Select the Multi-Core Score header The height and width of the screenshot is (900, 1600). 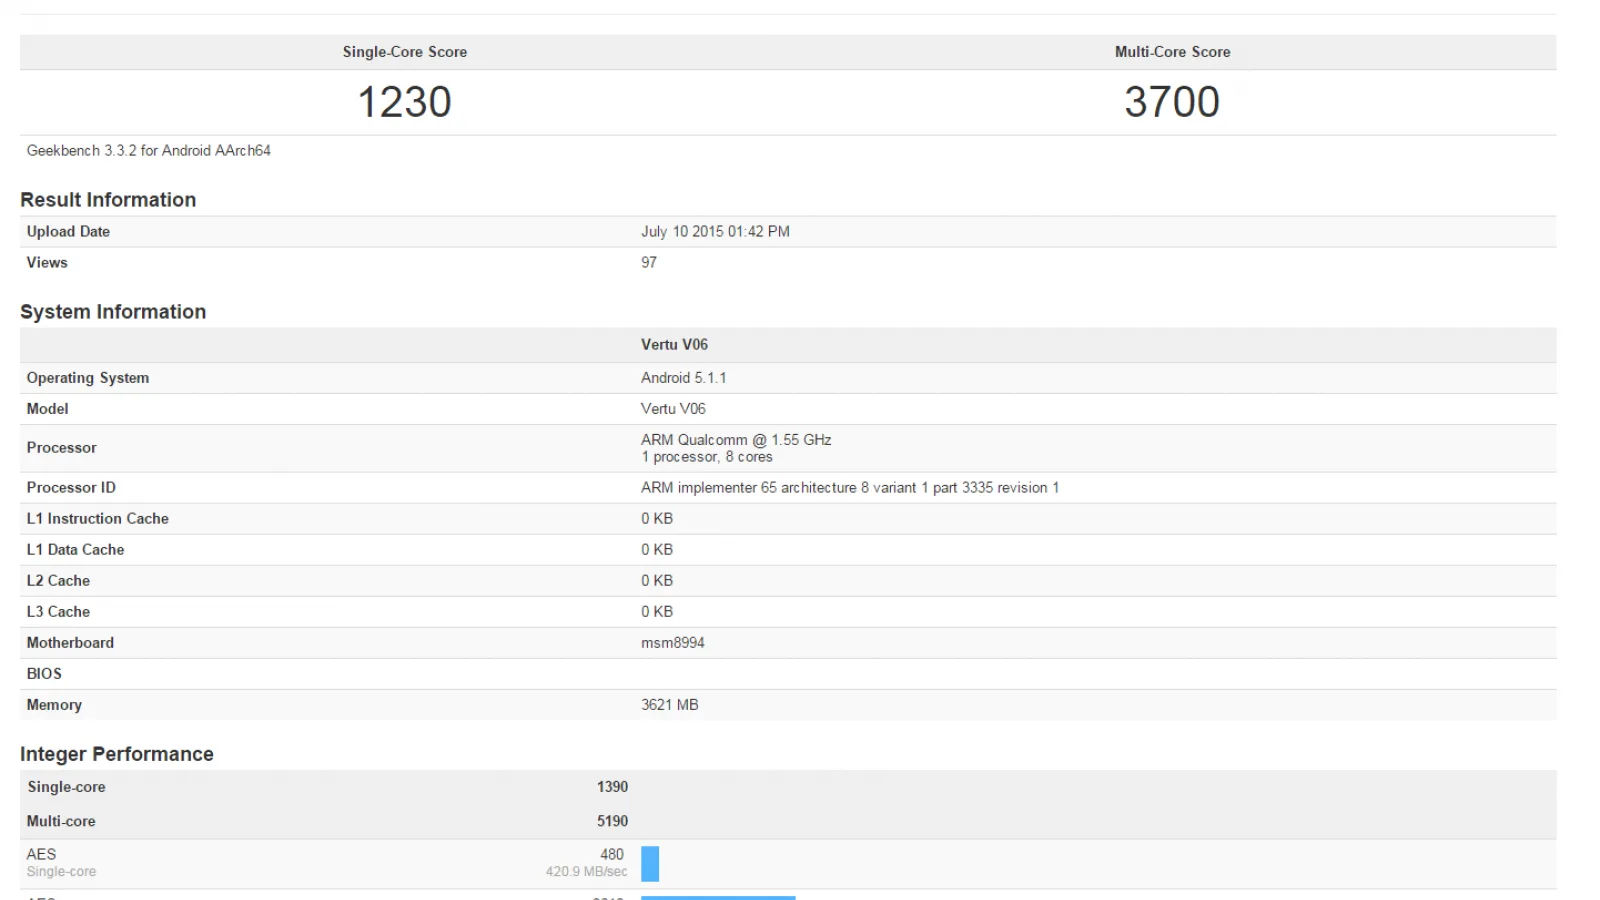[1172, 52]
